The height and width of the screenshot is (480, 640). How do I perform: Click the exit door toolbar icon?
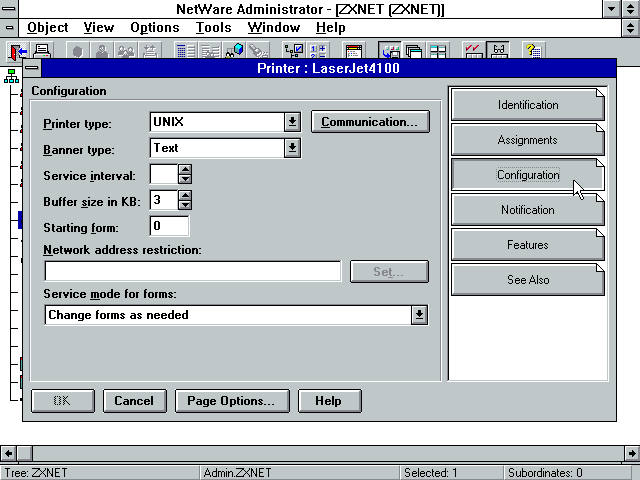pyautogui.click(x=18, y=51)
